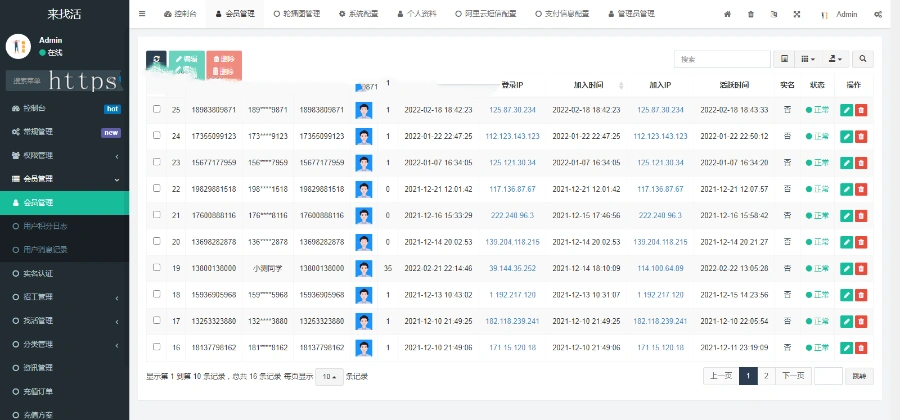900x420 pixels.
Task: Click the green edit icon for user 25
Action: click(846, 110)
